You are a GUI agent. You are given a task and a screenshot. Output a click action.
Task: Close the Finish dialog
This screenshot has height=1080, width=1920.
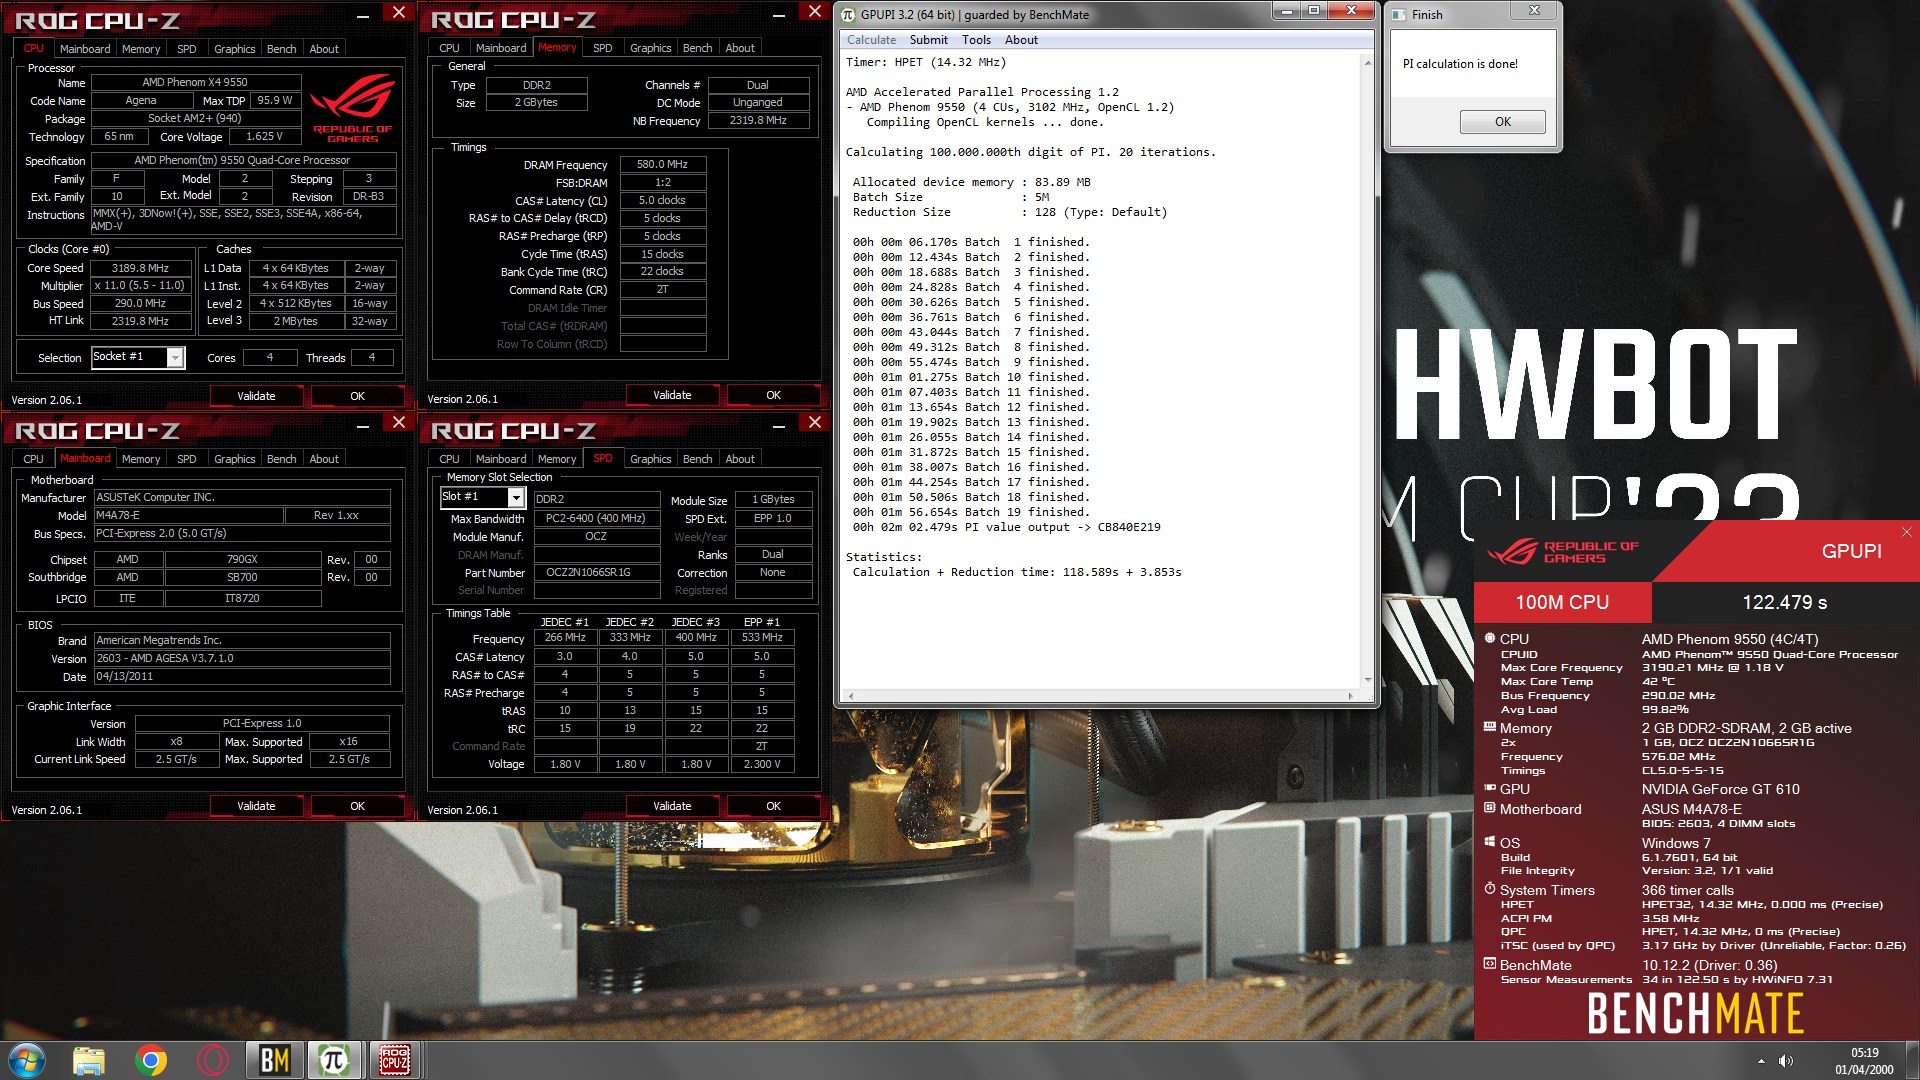1534,11
